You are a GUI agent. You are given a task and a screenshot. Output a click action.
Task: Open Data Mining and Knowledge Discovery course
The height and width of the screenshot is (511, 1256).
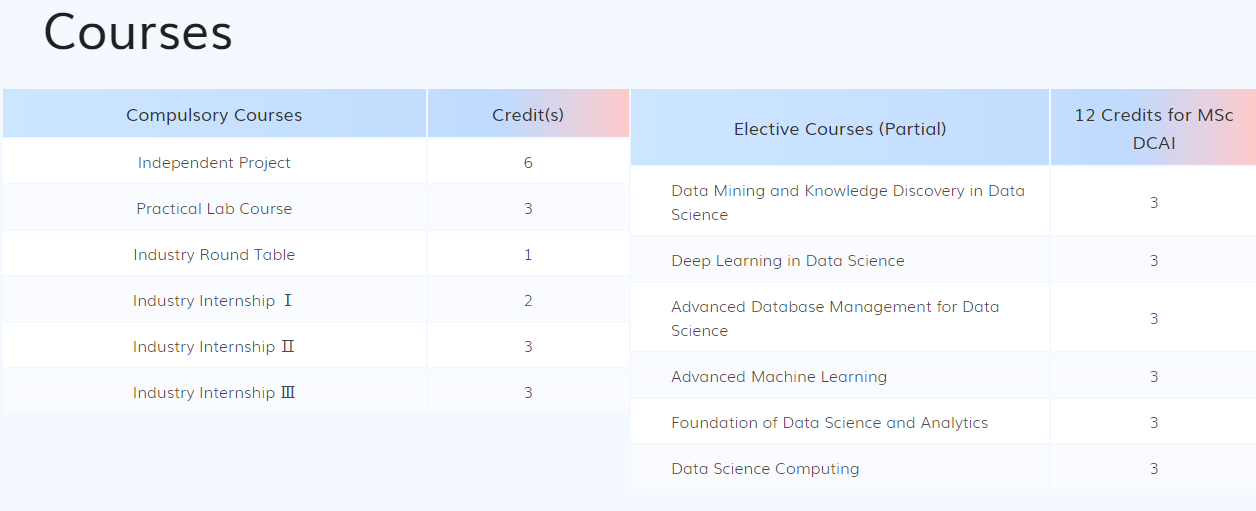(848, 202)
